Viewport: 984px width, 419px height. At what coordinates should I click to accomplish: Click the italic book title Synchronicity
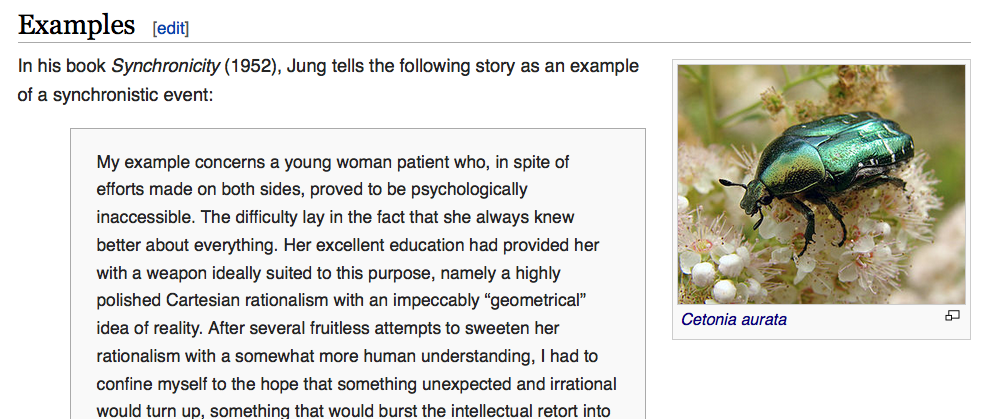[x=166, y=66]
